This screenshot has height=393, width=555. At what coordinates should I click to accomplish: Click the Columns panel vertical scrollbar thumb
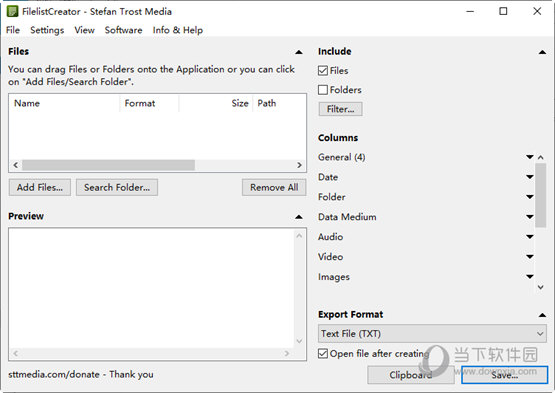coord(540,195)
